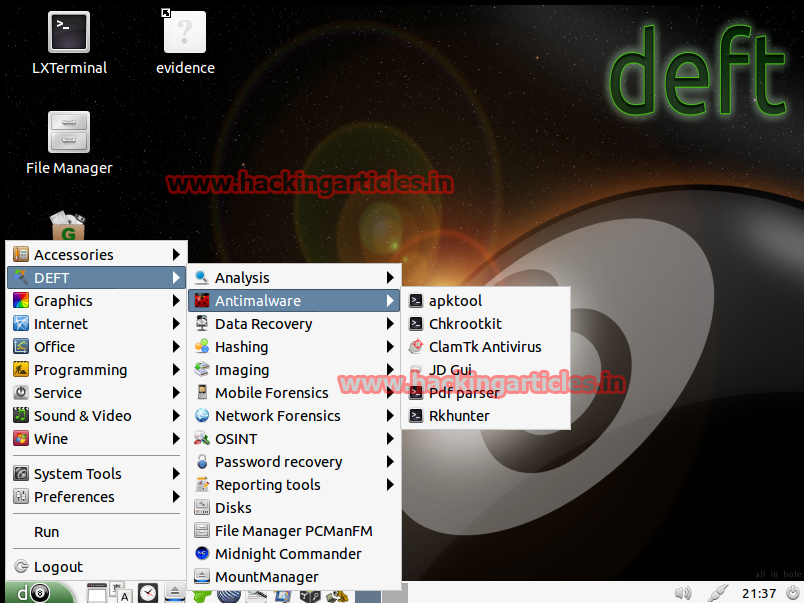Launch Midnight Commander
The width and height of the screenshot is (804, 603).
coord(294,554)
